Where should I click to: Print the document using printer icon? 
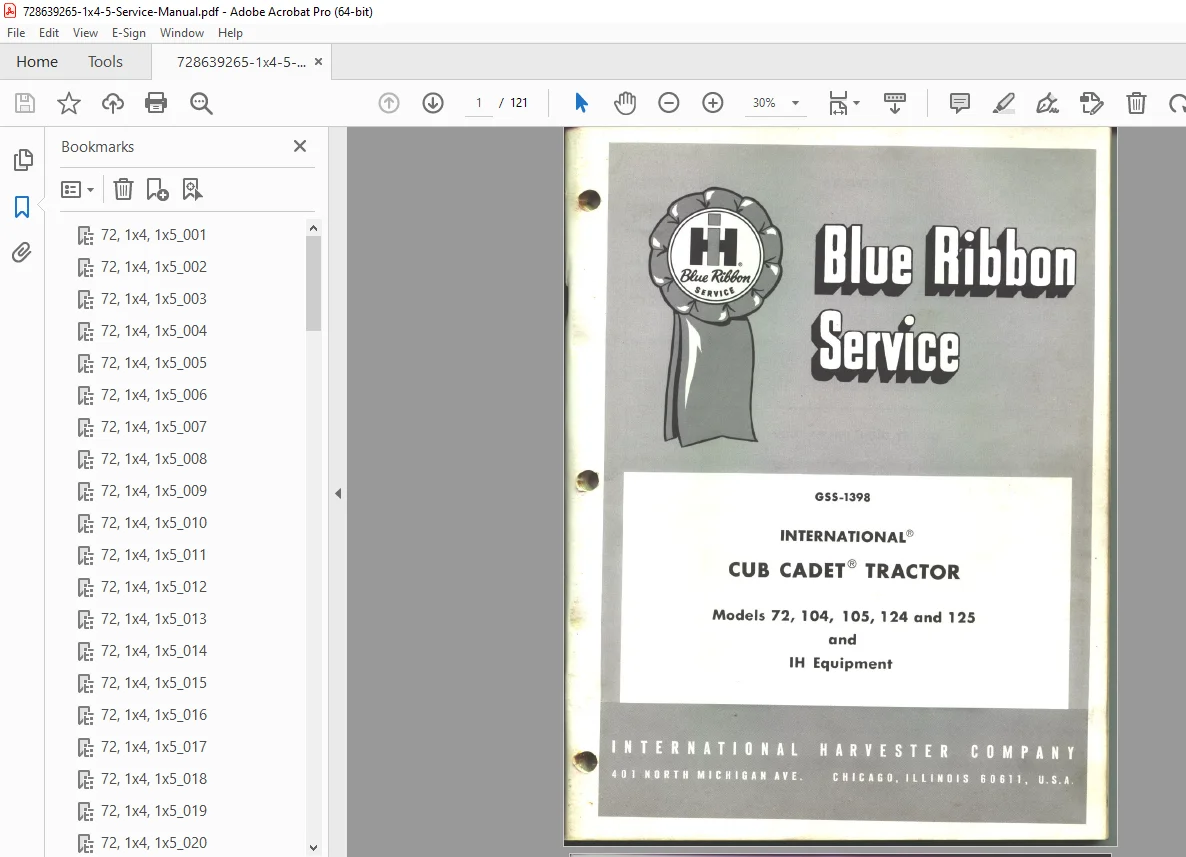(156, 103)
